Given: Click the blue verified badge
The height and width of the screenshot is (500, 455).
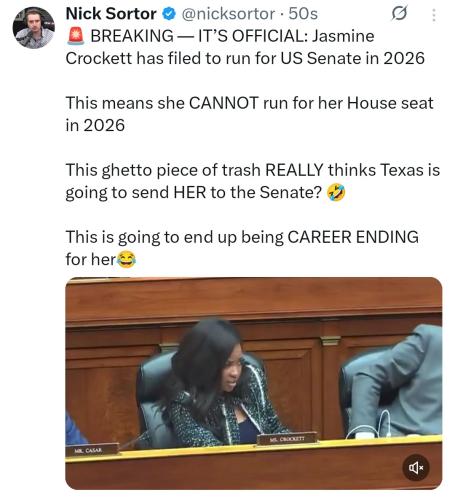Looking at the screenshot, I should click(169, 14).
